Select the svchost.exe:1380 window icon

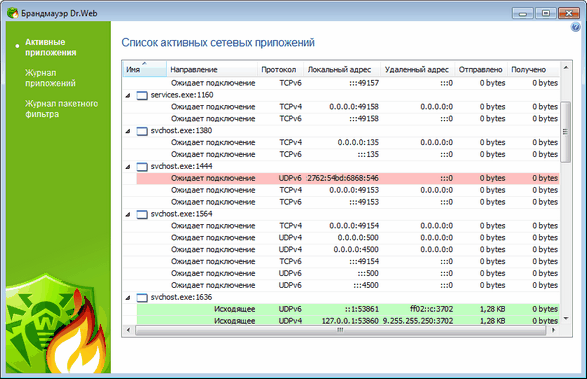[142, 131]
